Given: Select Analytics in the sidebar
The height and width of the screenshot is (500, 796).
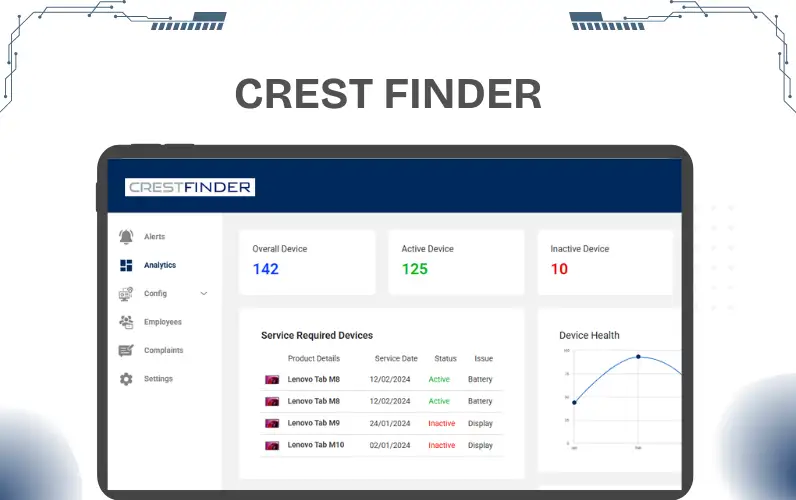Looking at the screenshot, I should pos(160,265).
